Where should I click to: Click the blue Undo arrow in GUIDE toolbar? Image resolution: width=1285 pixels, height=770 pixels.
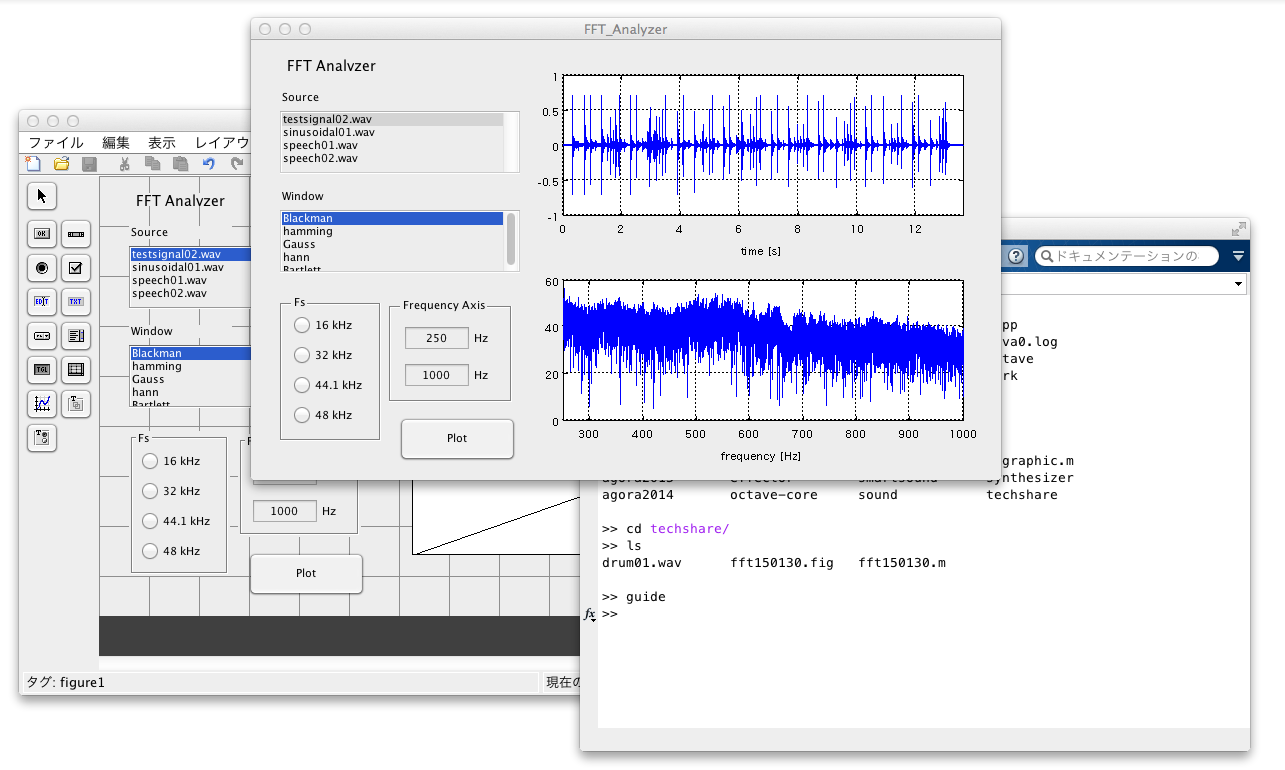pos(208,164)
